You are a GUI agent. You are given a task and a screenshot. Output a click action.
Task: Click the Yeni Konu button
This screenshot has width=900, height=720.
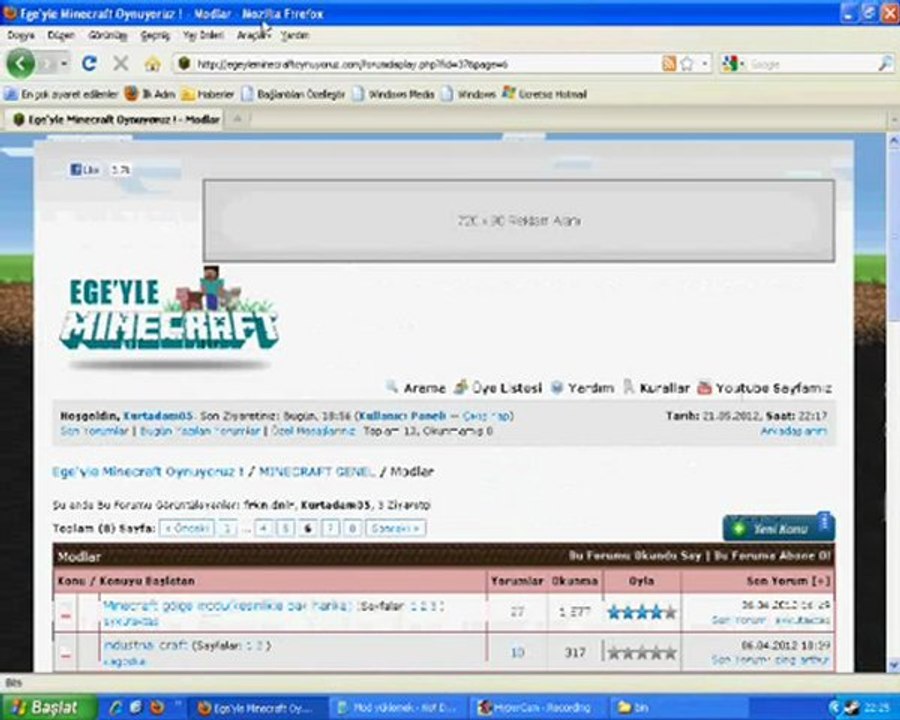click(778, 528)
